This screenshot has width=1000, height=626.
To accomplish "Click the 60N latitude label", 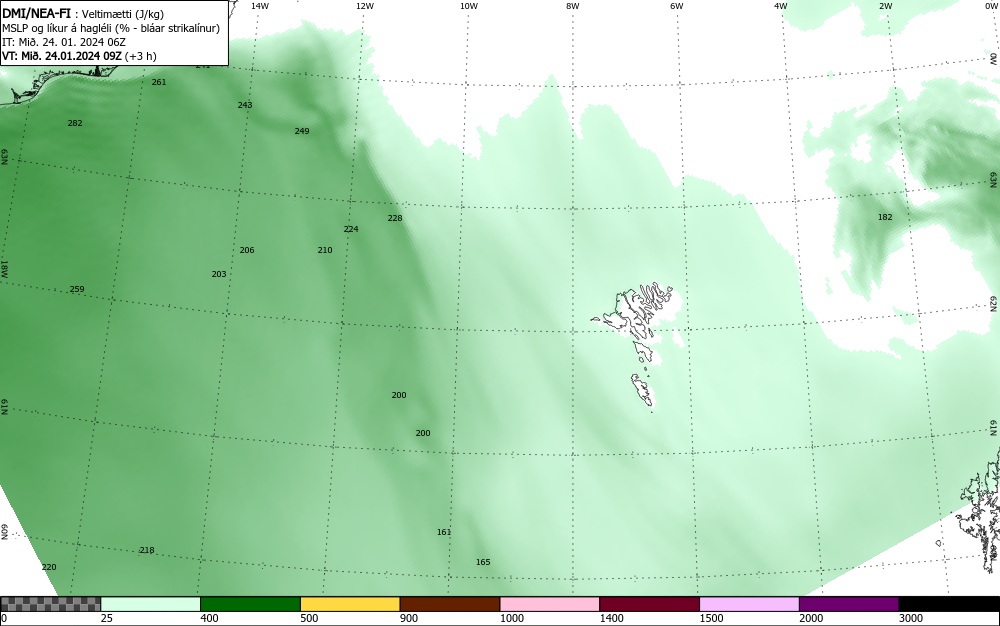I will tap(4, 532).
